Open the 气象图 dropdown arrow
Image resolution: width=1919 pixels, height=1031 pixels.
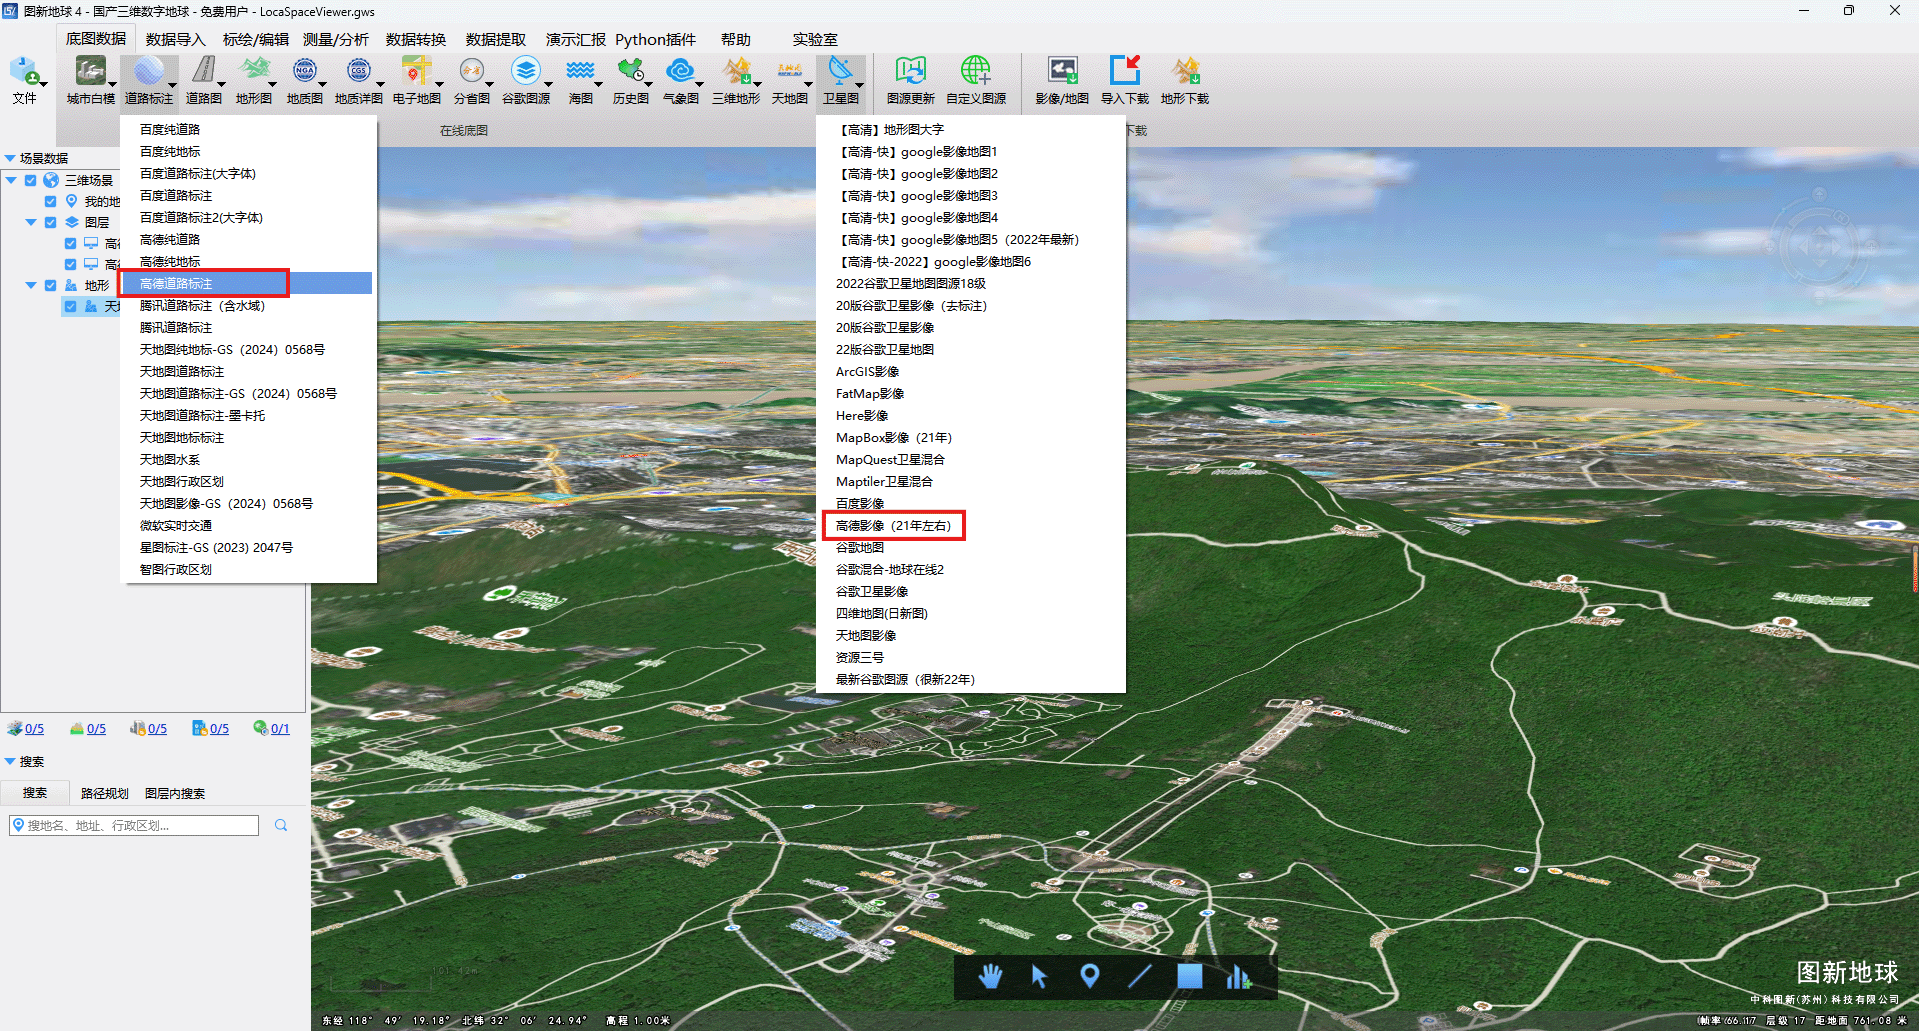pos(699,85)
